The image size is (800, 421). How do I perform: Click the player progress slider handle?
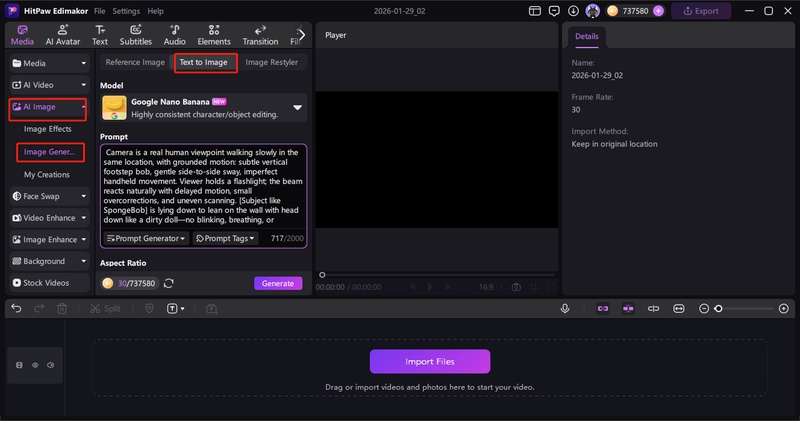322,275
